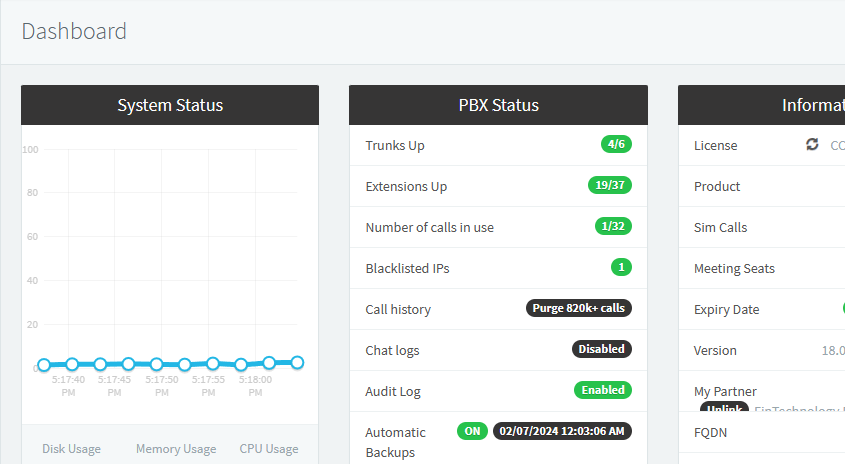845x464 pixels.
Task: Click the System Status panel header
Action: click(170, 105)
